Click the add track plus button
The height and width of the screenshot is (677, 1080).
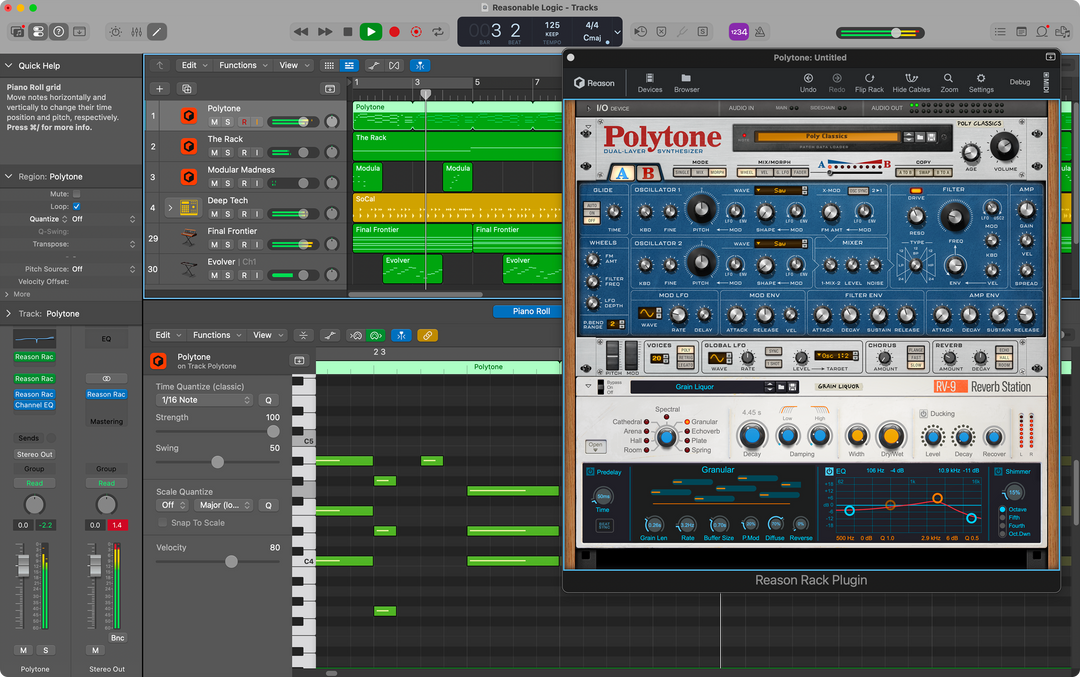159,89
